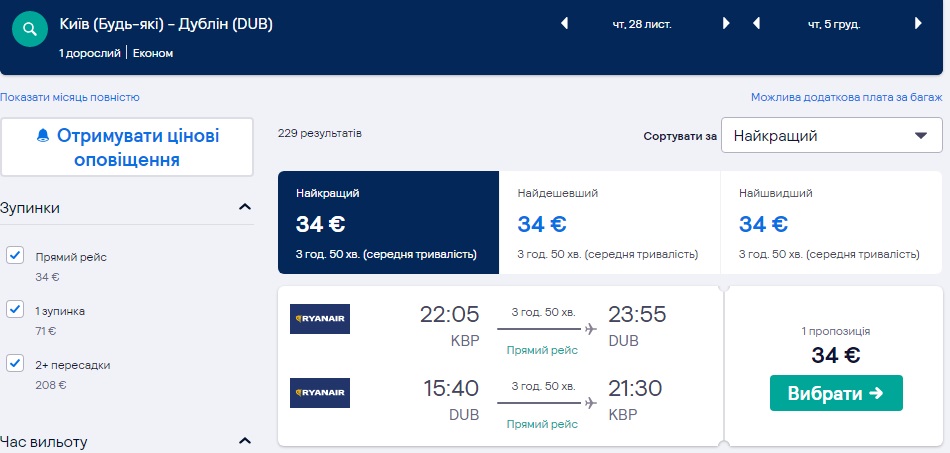Image resolution: width=950 pixels, height=453 pixels.
Task: Go to next return date arrow
Action: click(x=917, y=24)
